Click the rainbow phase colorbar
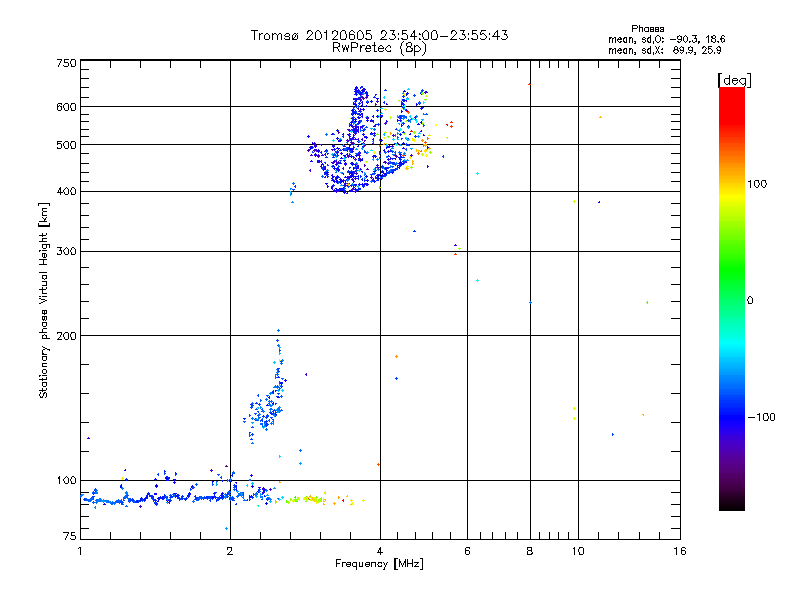 click(732, 298)
